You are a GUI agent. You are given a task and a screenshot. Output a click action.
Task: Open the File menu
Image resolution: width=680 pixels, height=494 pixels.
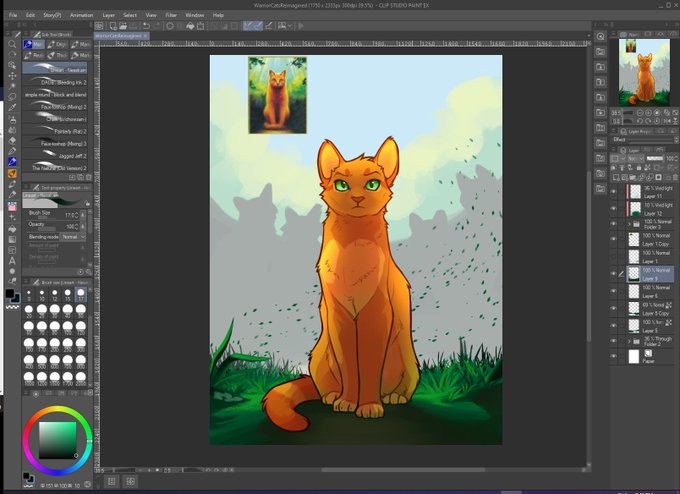13,15
